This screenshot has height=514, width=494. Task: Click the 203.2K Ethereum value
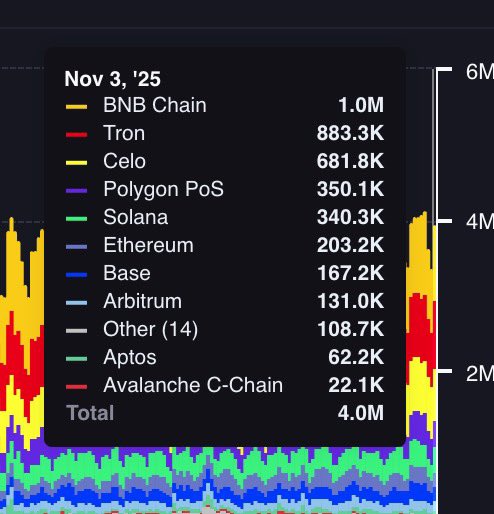[x=350, y=245]
